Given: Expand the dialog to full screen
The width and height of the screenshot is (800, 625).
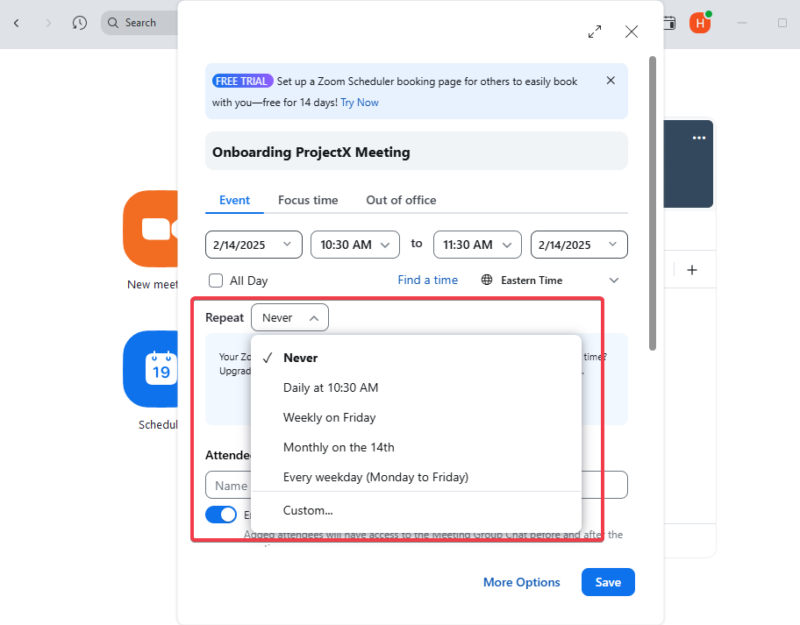Looking at the screenshot, I should click(x=594, y=31).
